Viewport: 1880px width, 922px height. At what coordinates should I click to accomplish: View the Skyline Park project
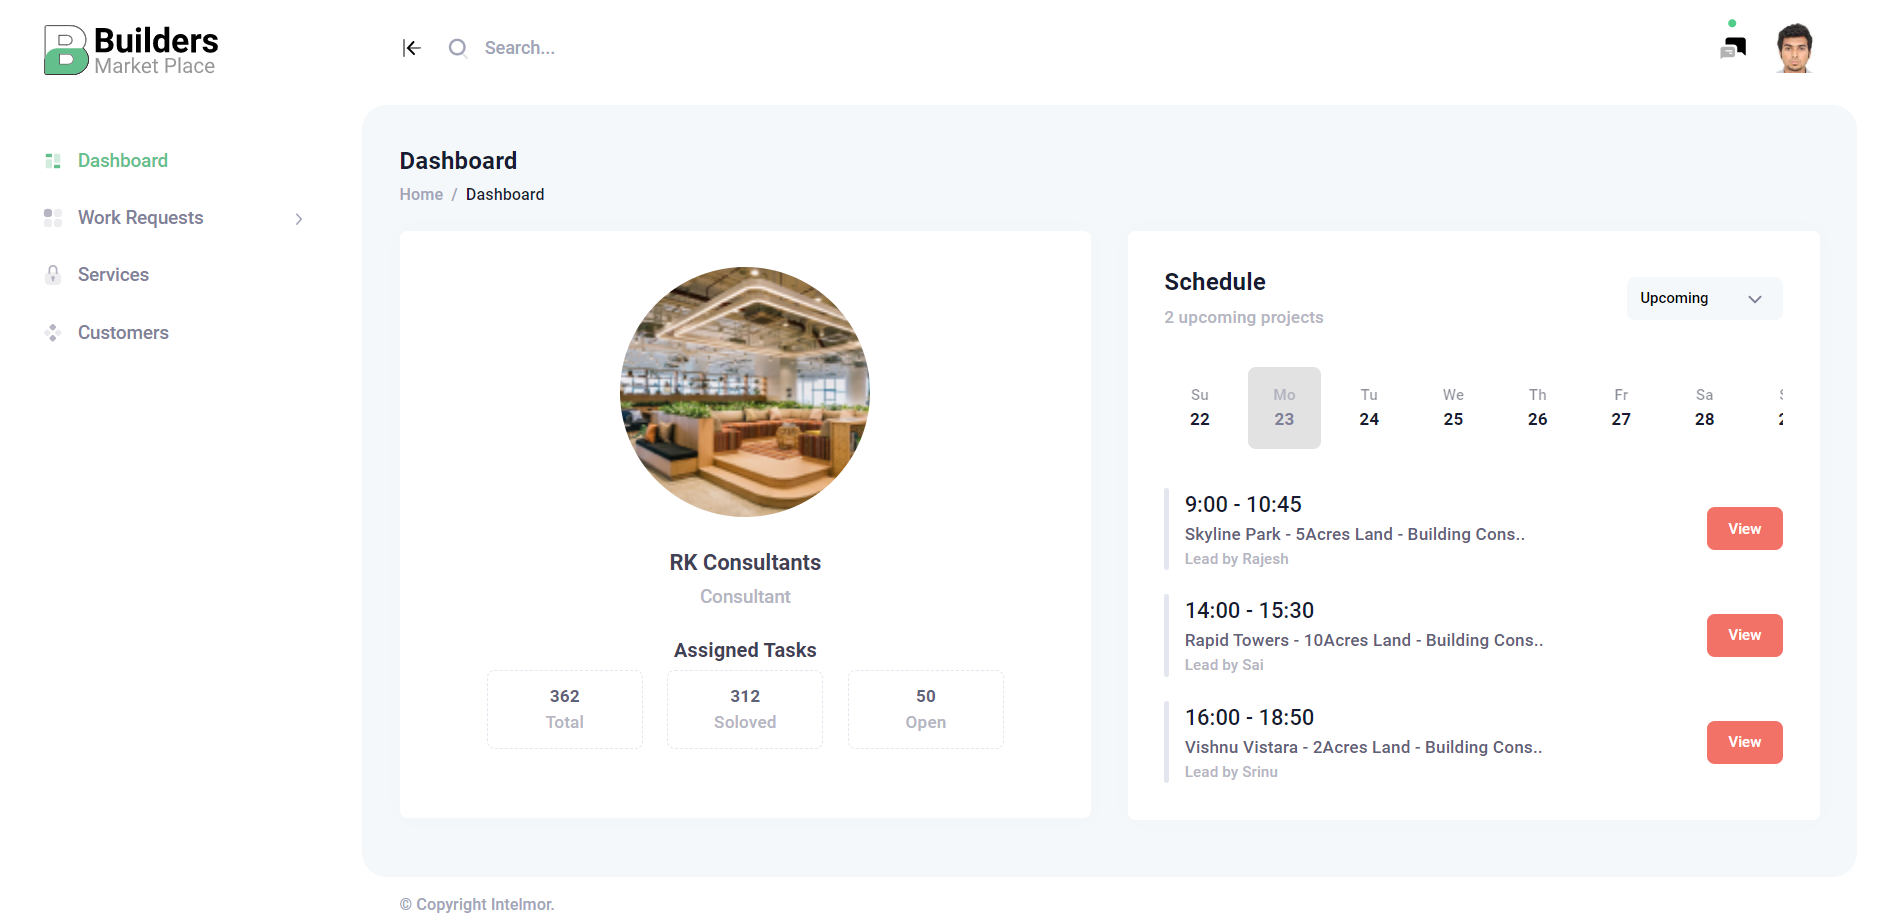pyautogui.click(x=1744, y=529)
